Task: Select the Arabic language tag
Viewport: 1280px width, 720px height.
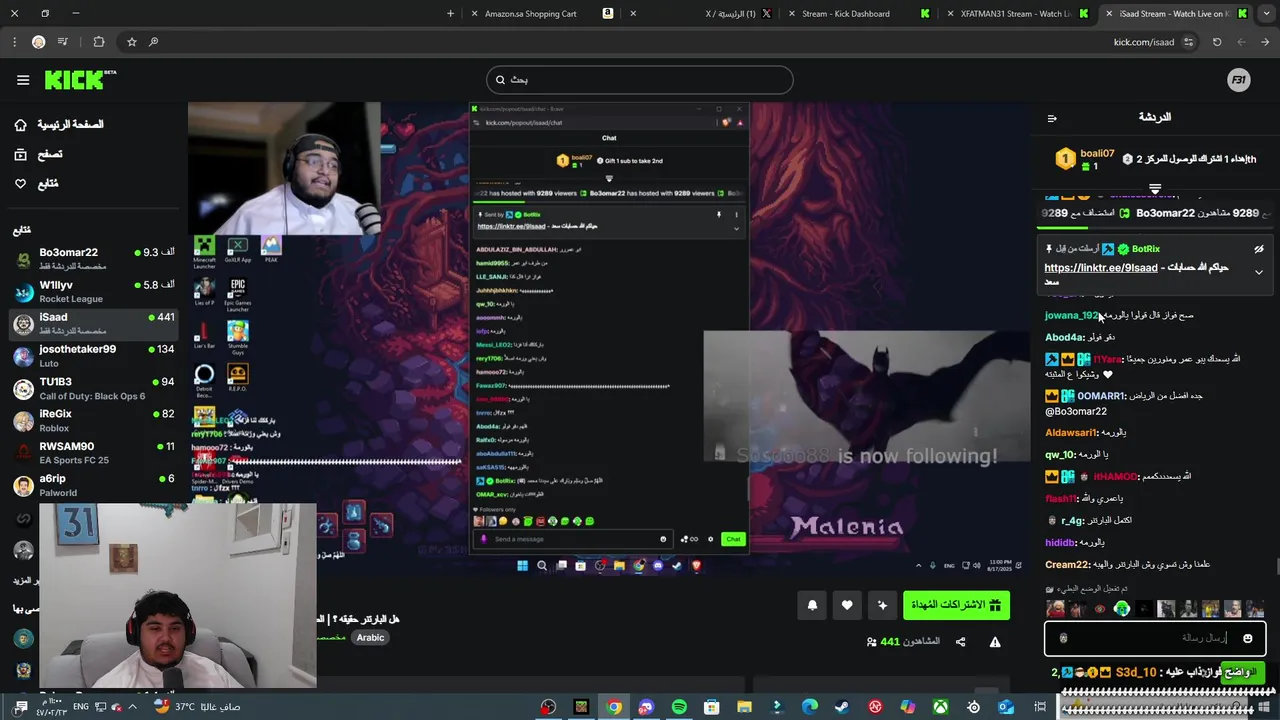Action: pyautogui.click(x=371, y=638)
